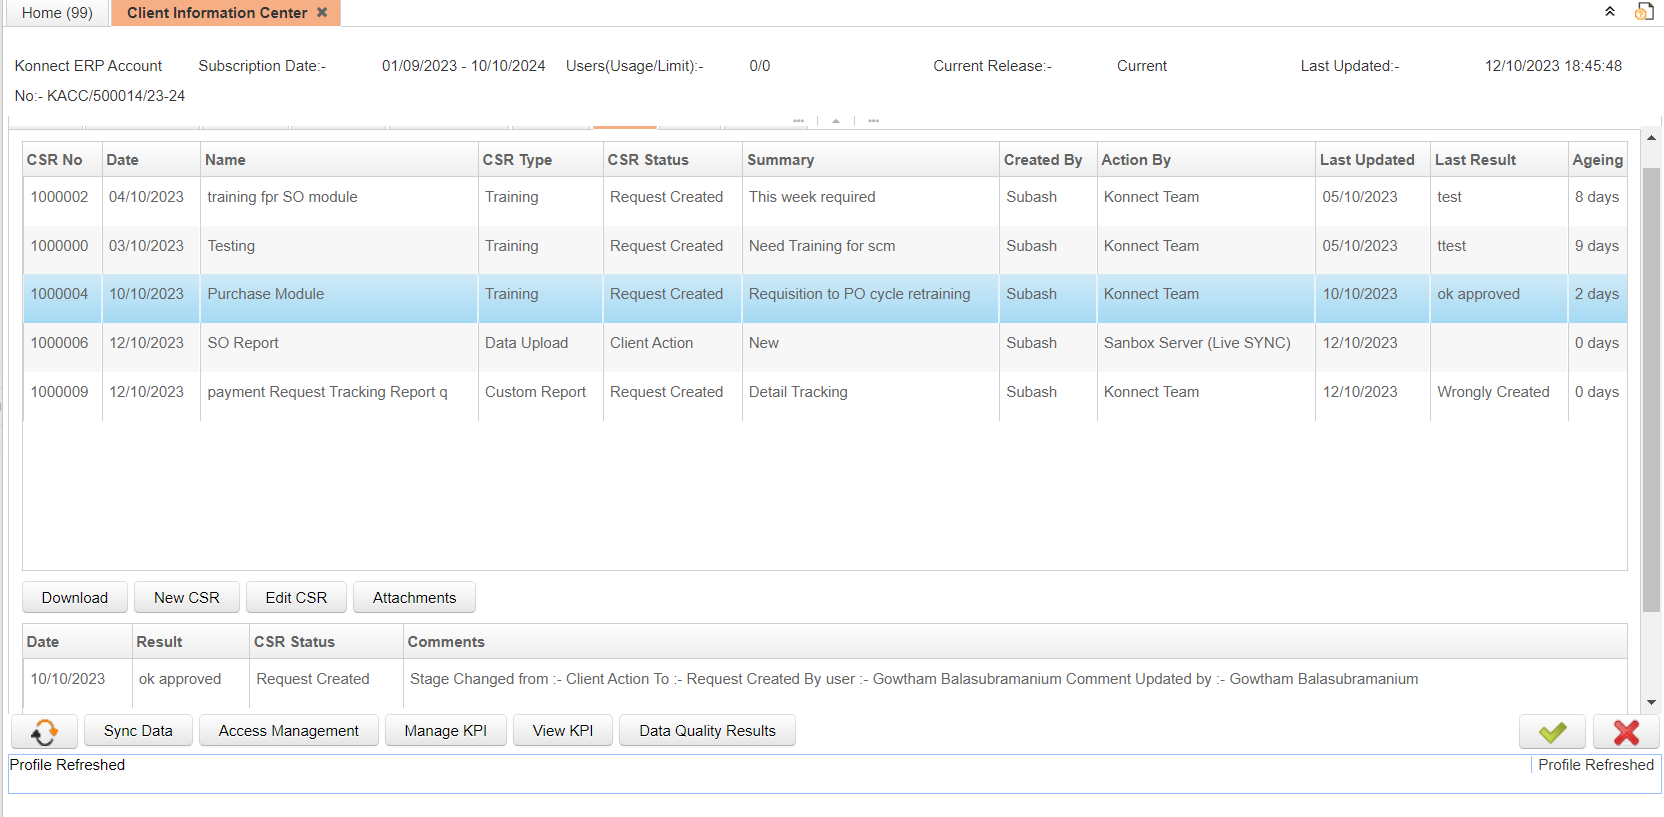Viewport: 1664px width, 817px height.
Task: Click the scrollbar up arrow
Action: pos(1651,138)
